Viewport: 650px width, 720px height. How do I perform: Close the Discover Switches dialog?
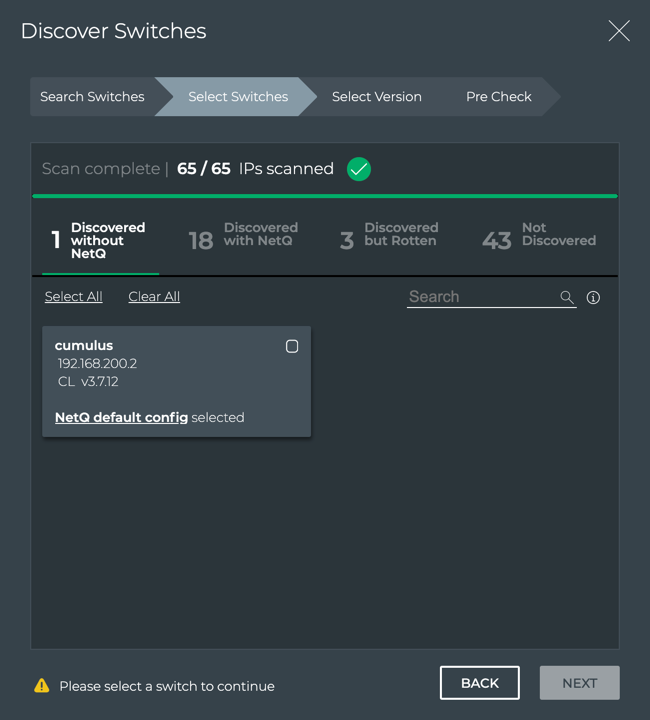(x=619, y=31)
